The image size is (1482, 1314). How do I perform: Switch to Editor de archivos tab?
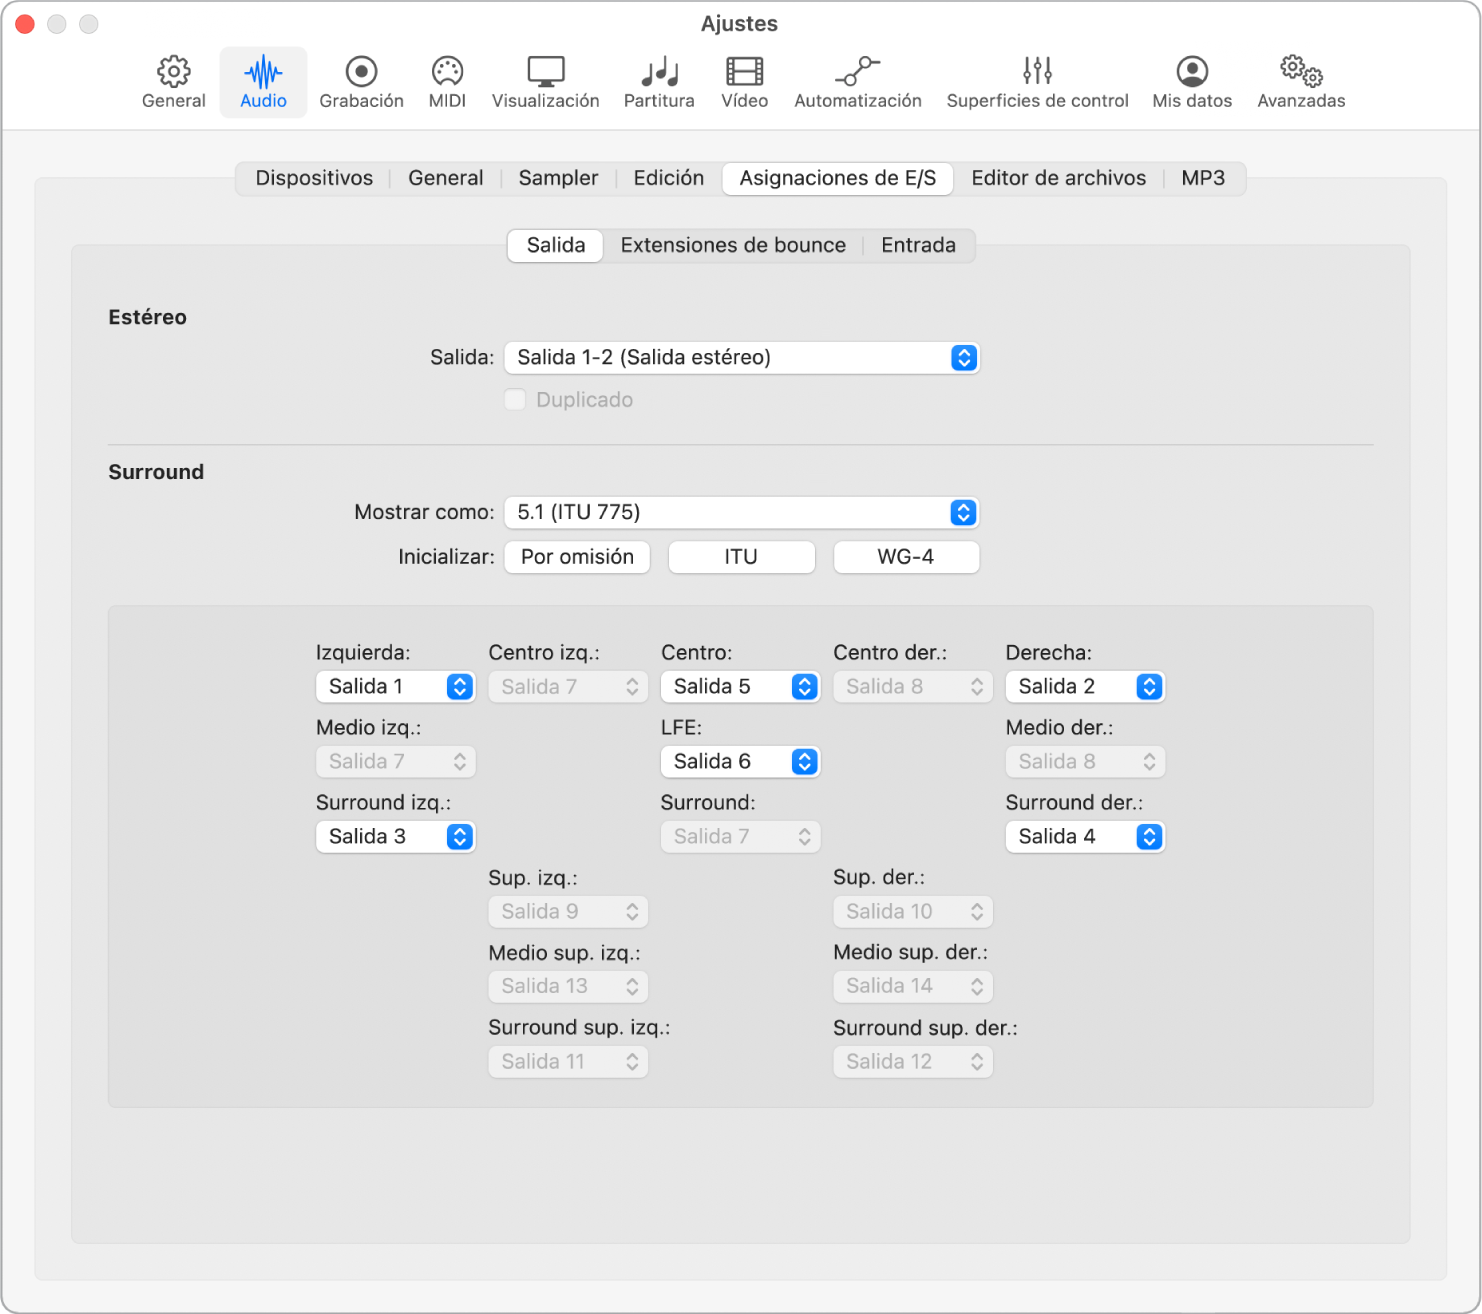[1059, 178]
